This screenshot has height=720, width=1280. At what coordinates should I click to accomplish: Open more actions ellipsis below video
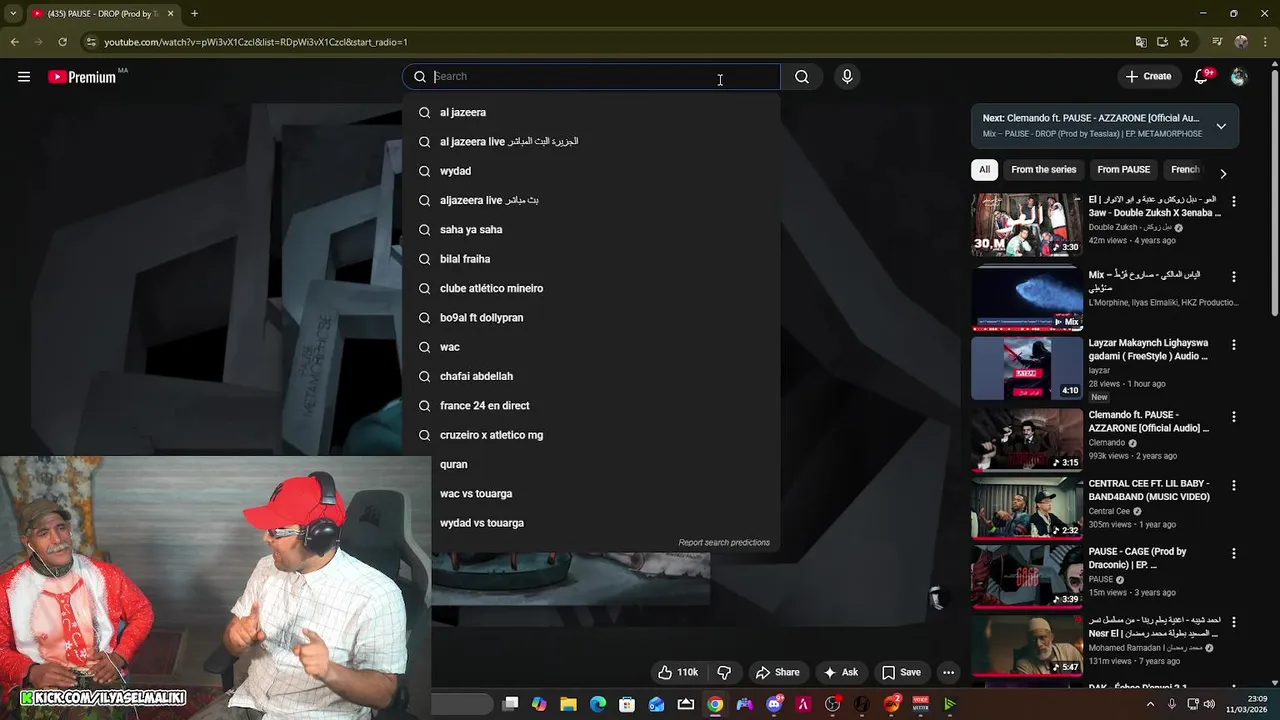(948, 672)
